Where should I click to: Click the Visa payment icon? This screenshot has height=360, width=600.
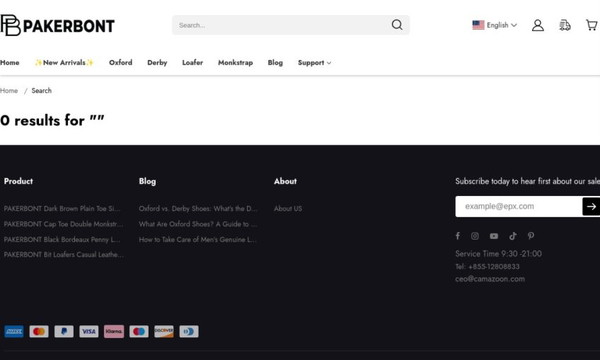pos(89,331)
